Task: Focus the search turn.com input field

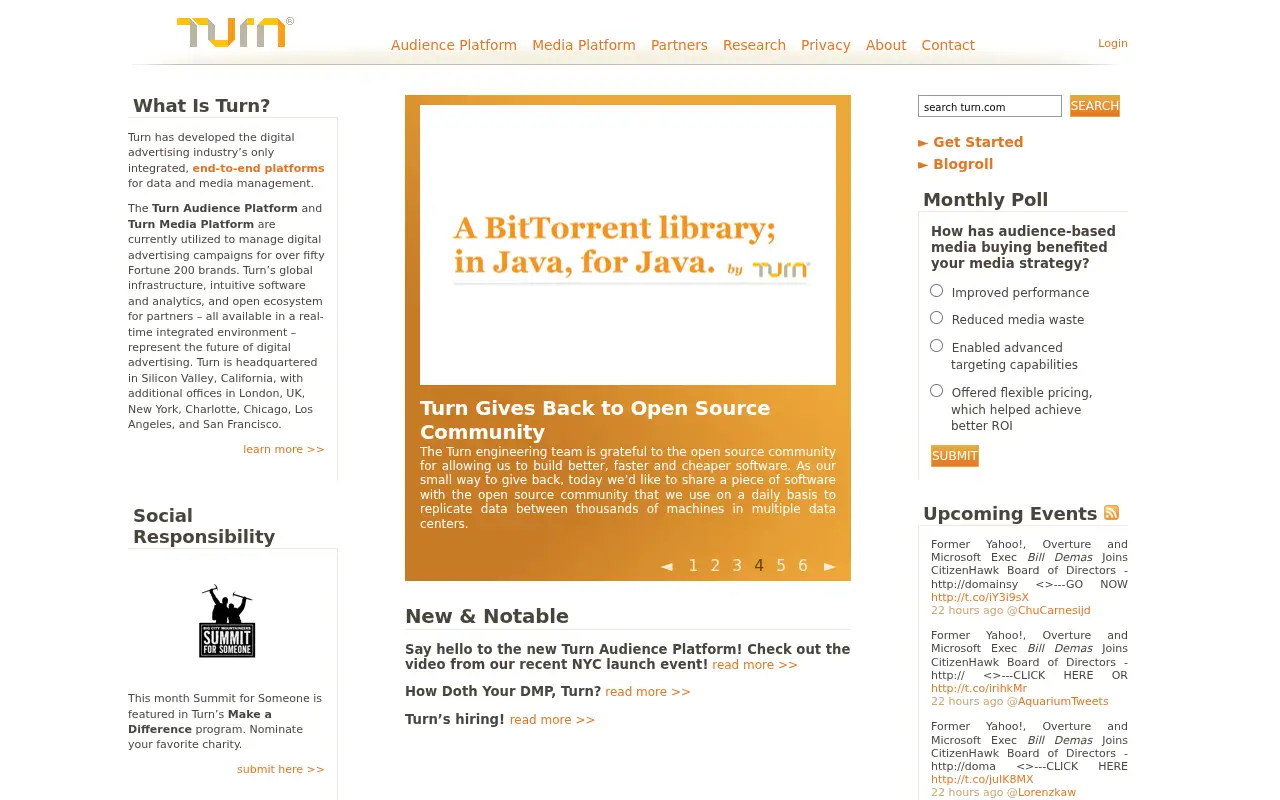Action: [990, 106]
